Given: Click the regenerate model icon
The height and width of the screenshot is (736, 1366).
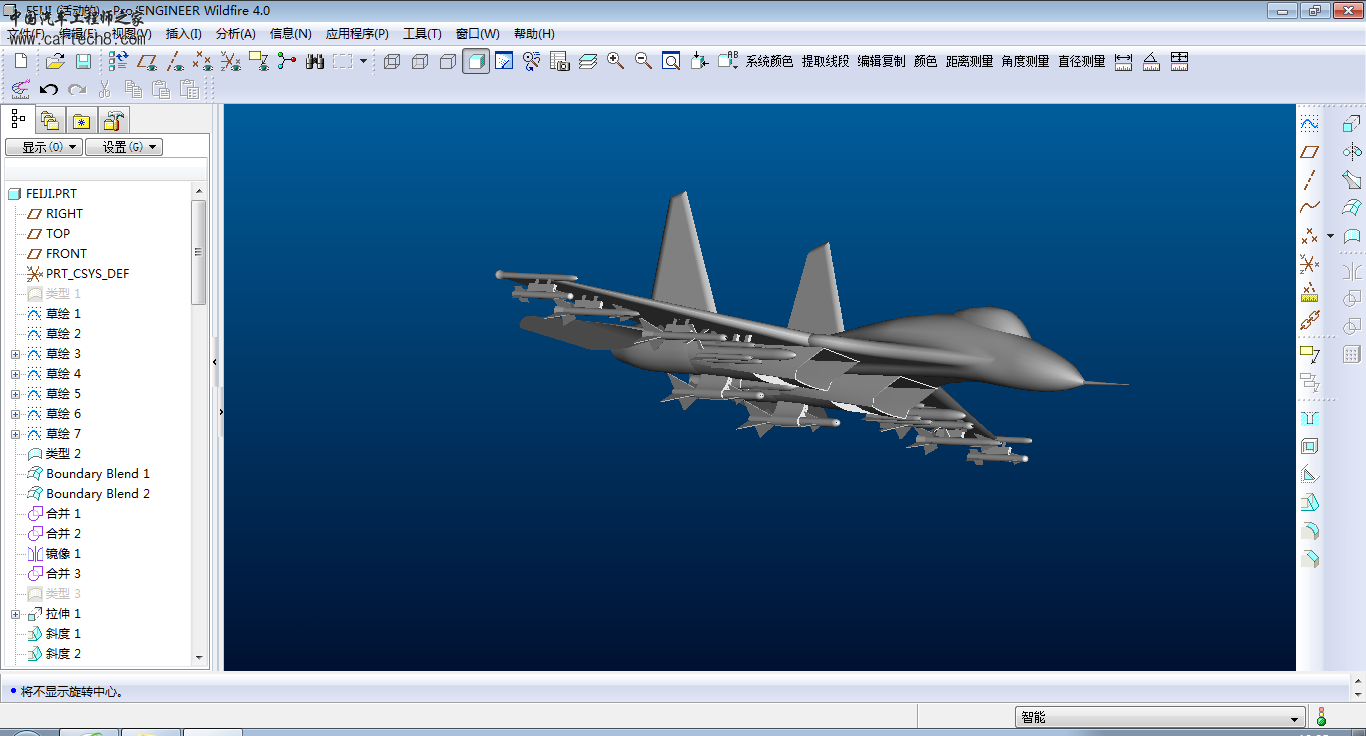Looking at the screenshot, I should click(119, 62).
